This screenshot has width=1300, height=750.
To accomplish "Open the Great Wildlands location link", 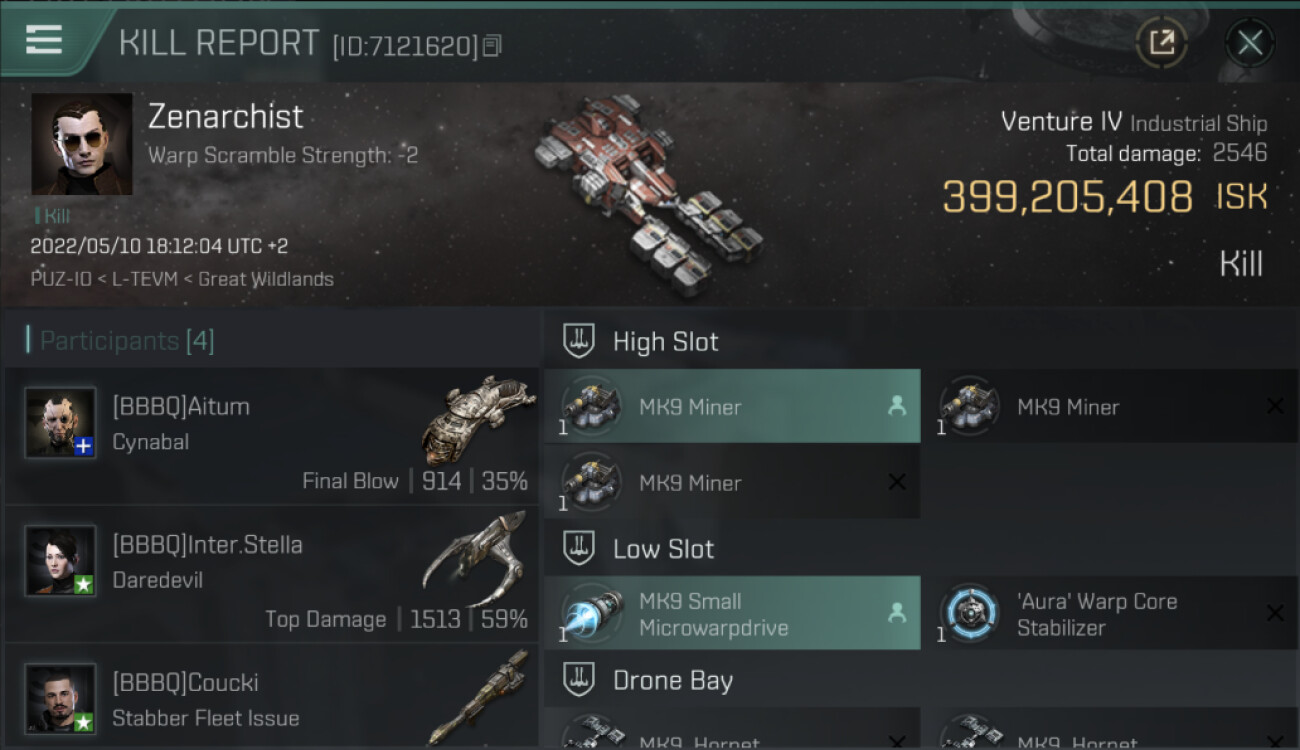I will tap(266, 279).
